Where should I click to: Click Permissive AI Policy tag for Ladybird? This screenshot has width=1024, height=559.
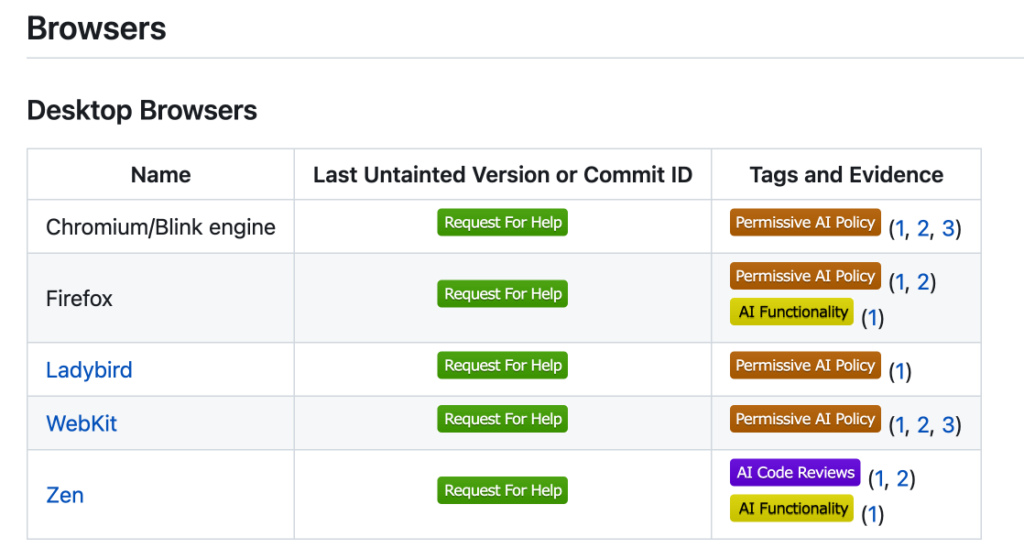point(805,366)
